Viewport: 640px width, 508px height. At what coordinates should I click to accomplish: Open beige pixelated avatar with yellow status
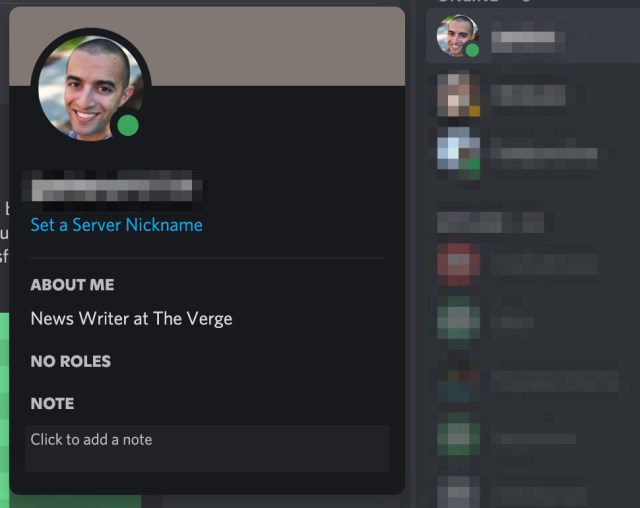[458, 95]
